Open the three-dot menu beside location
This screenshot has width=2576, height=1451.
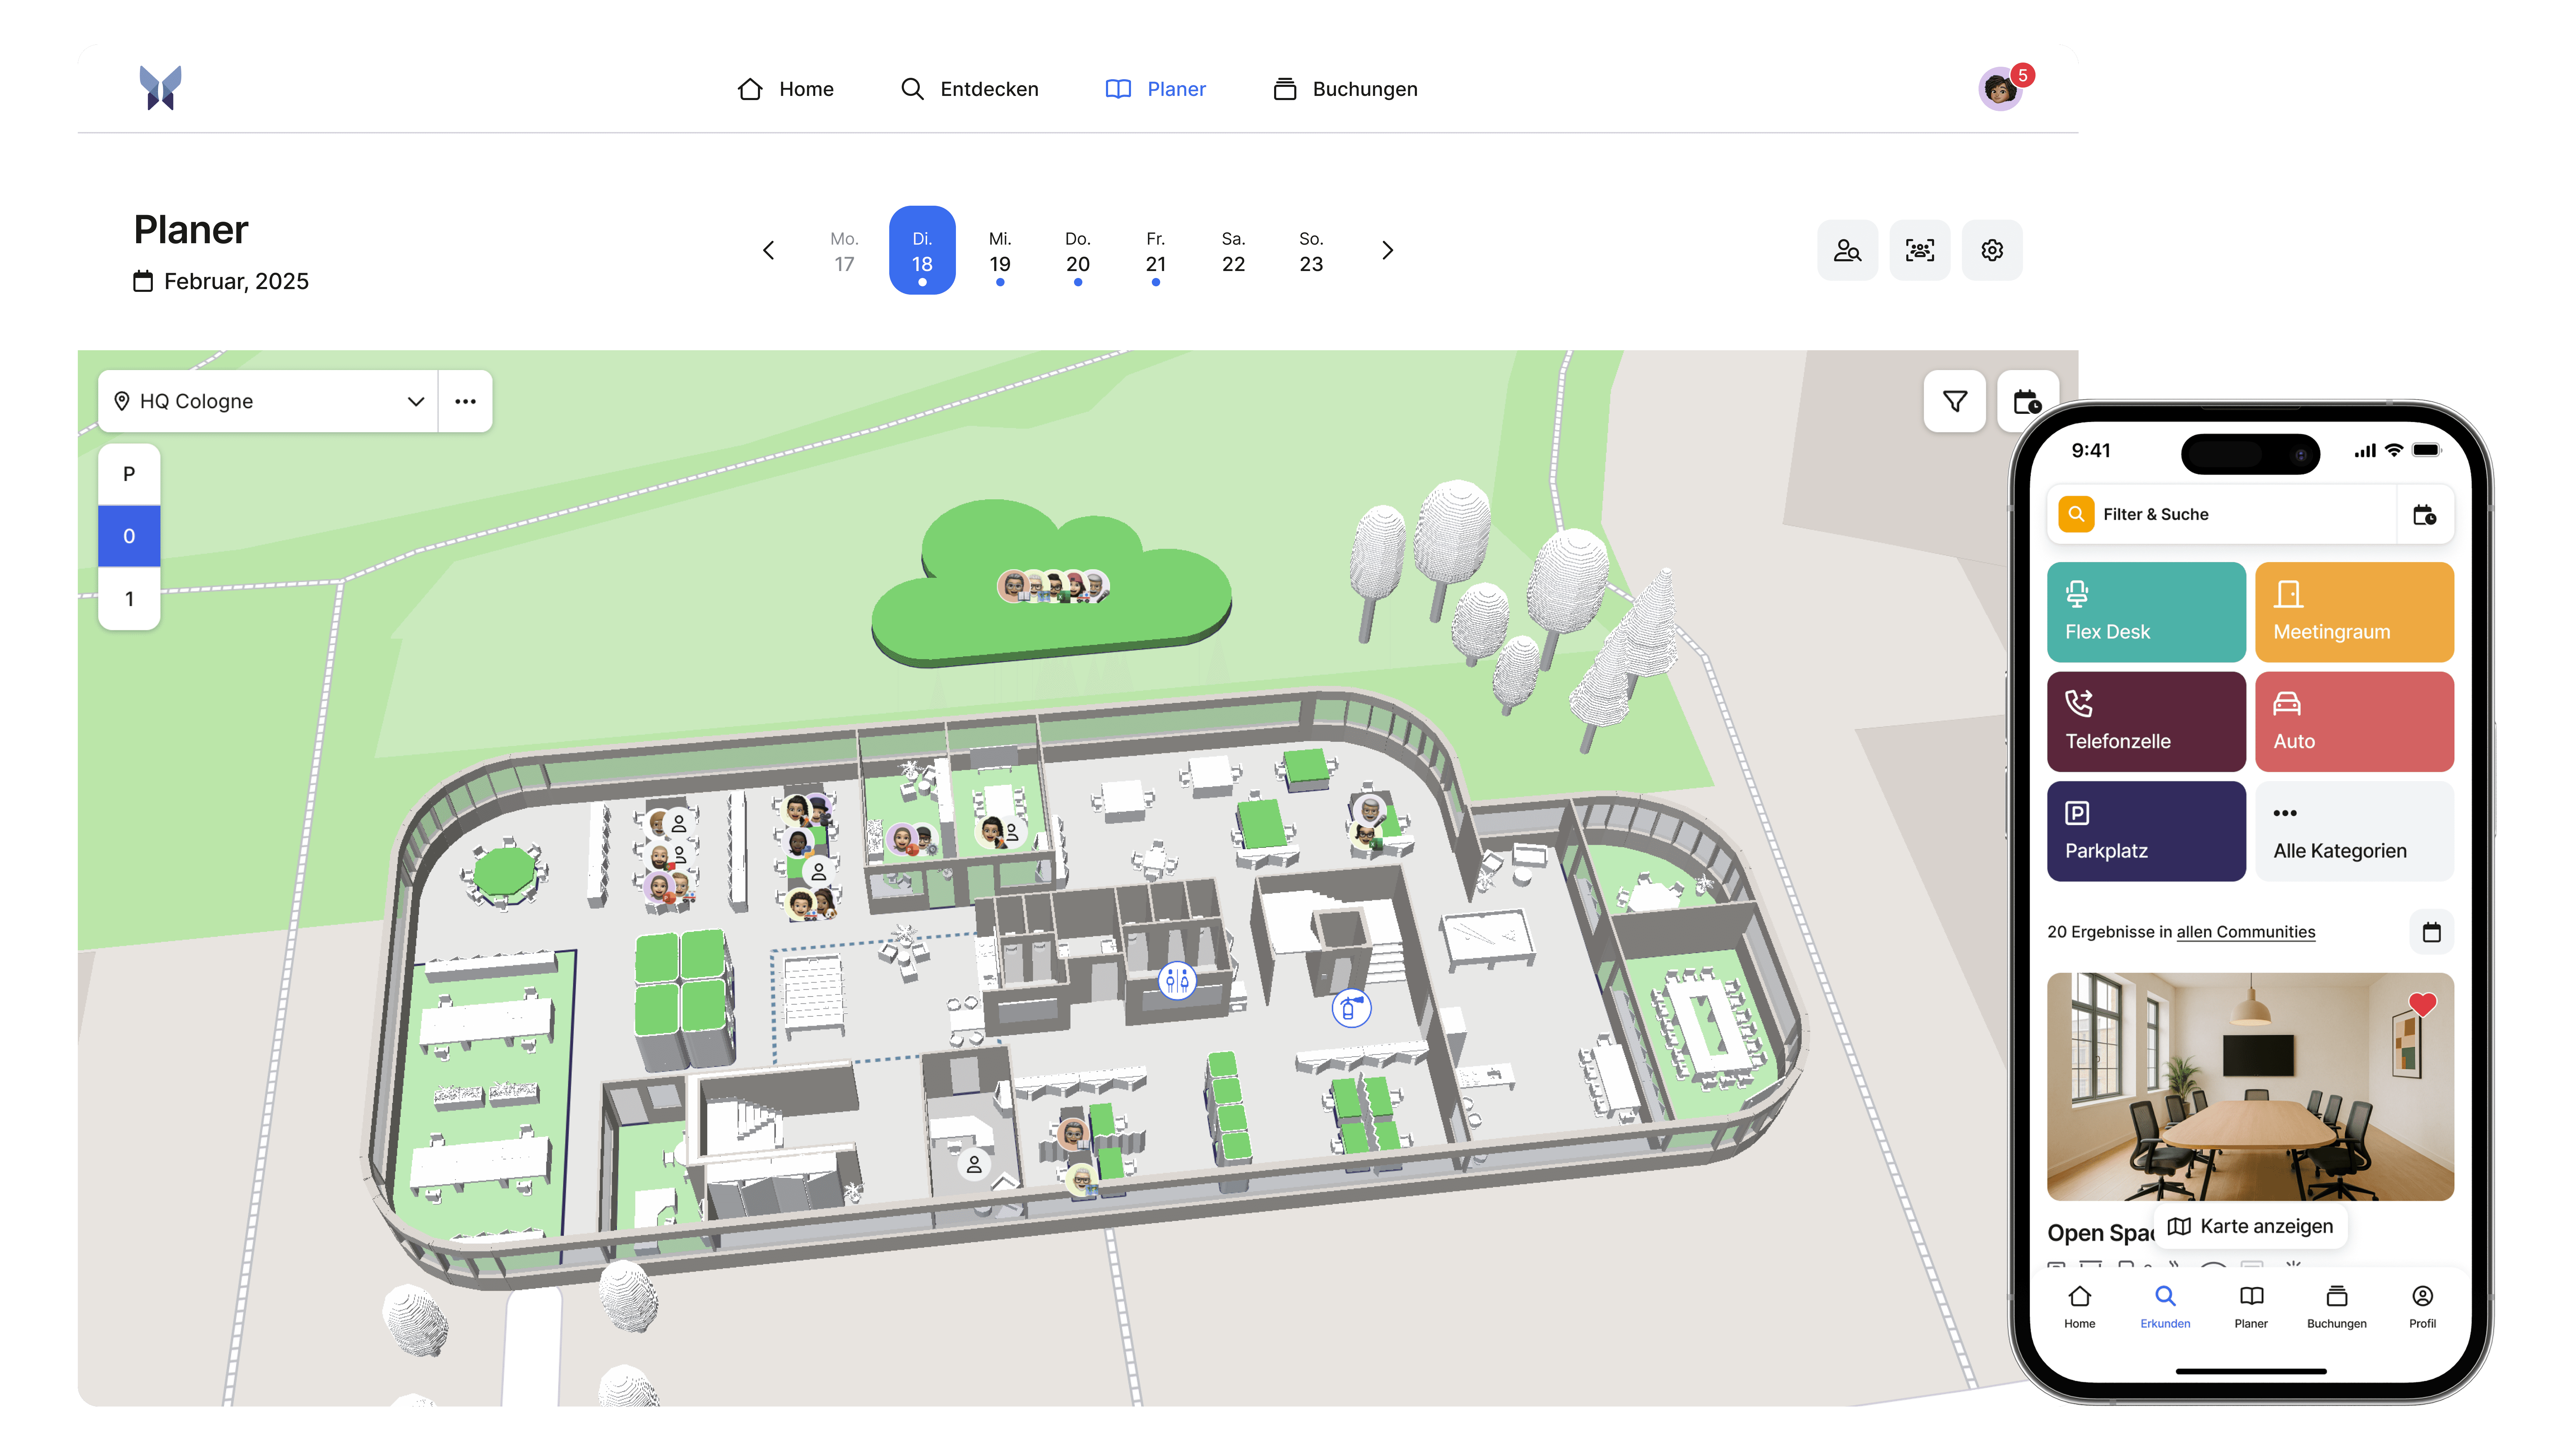click(465, 401)
